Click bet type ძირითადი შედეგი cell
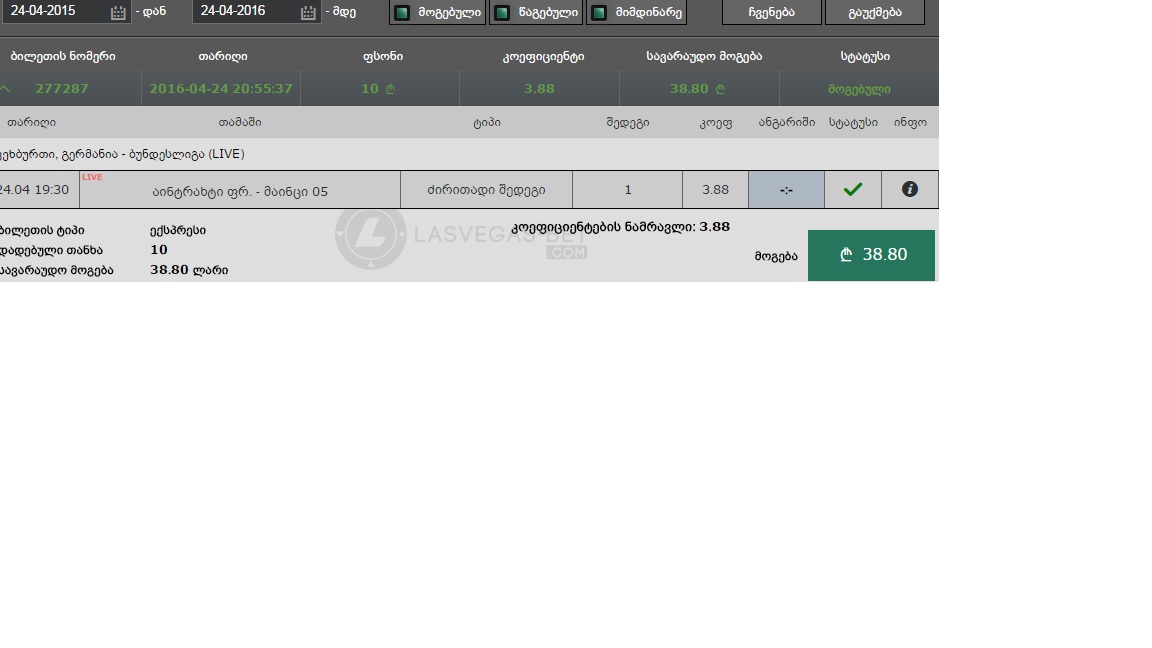1152x648 pixels. click(x=486, y=190)
